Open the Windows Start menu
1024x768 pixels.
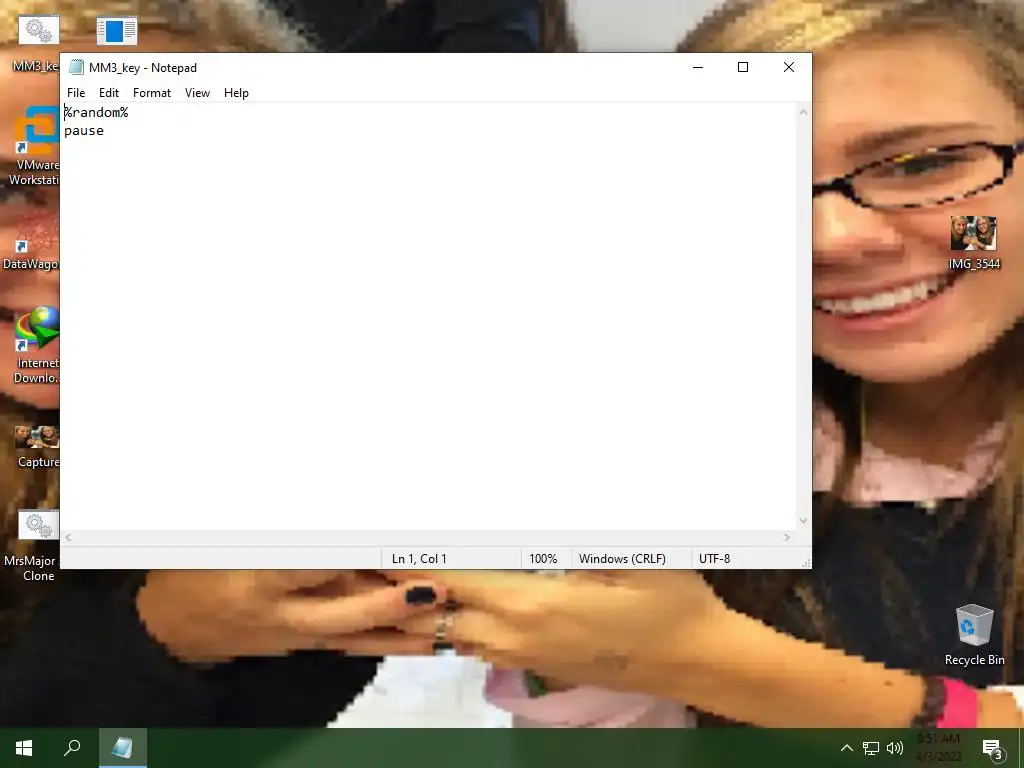24,748
